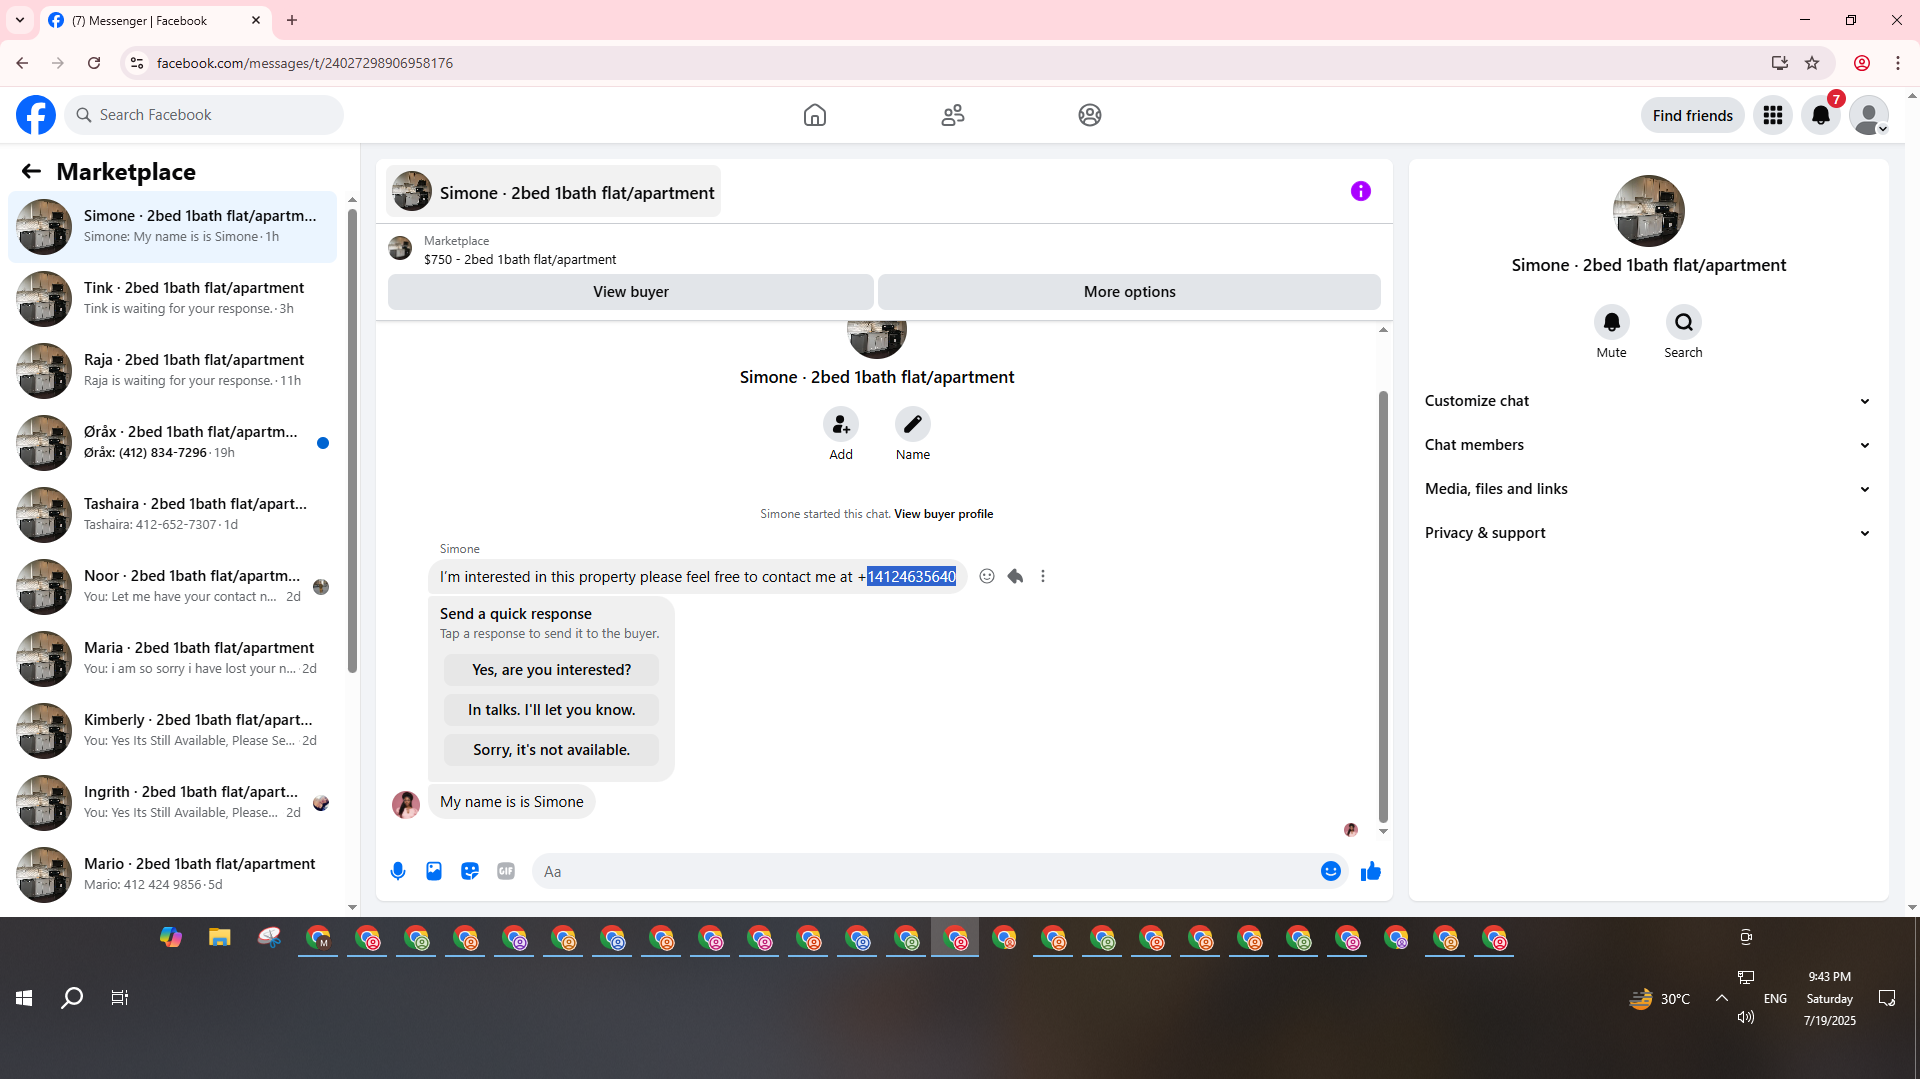Click the Aa message input field
1920x1079 pixels.
(925, 871)
